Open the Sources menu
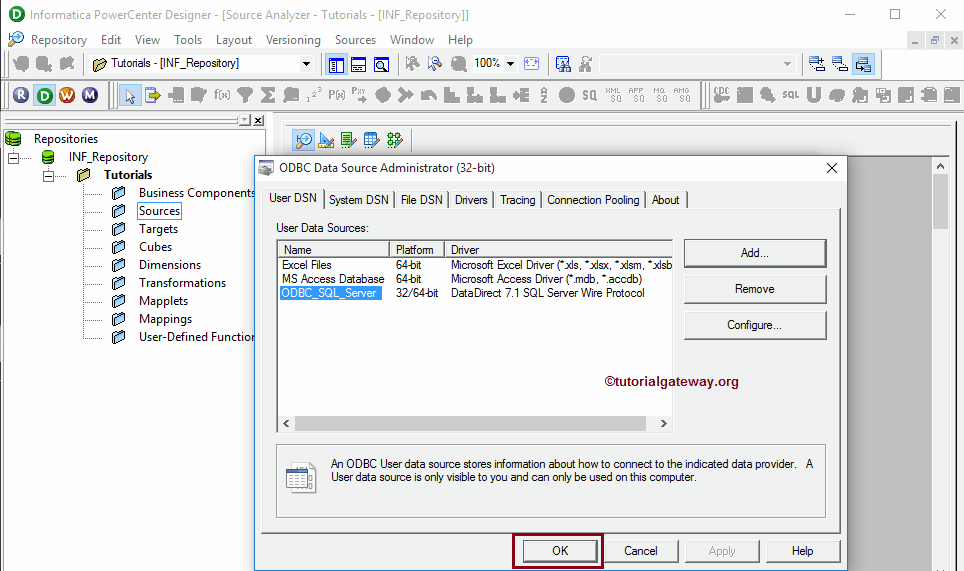This screenshot has width=964, height=571. [355, 40]
